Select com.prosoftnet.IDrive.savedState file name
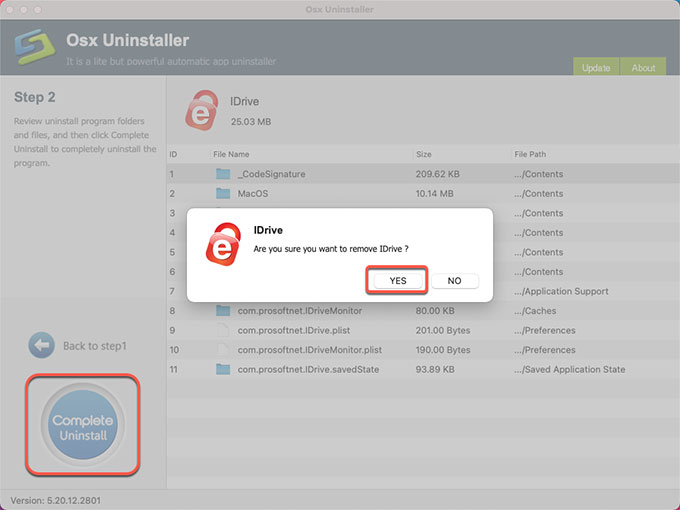This screenshot has width=680, height=510. [x=308, y=369]
